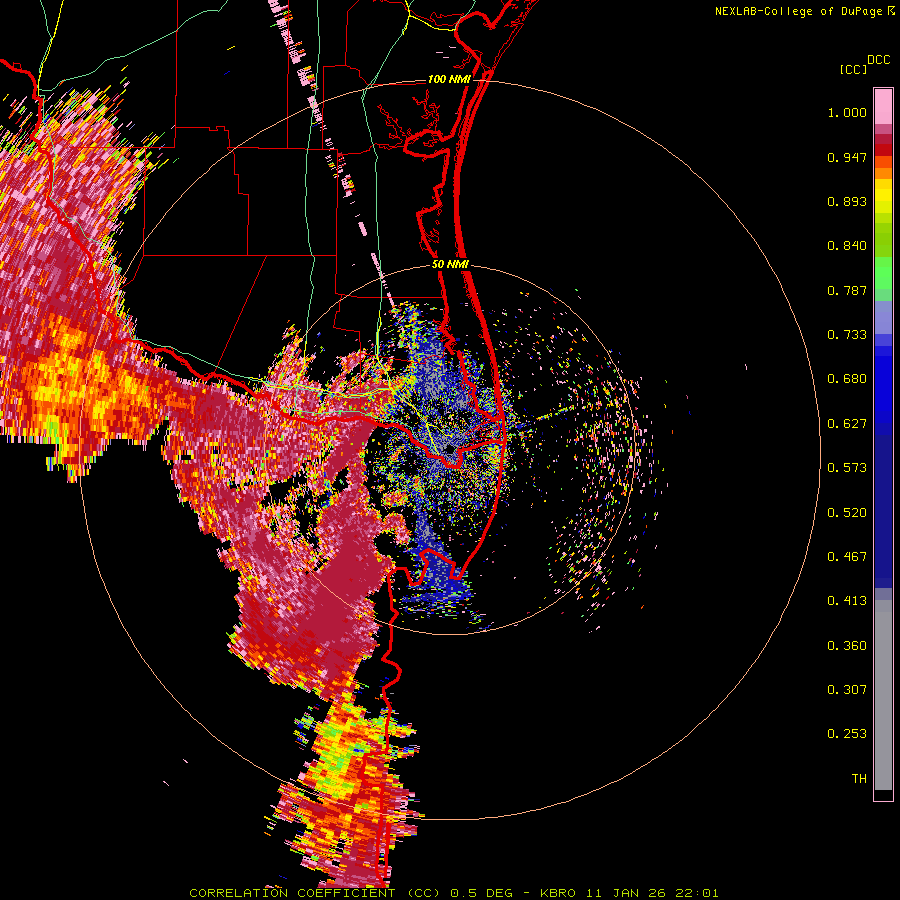
Task: Click the 0.680 color scale value
Action: pyautogui.click(x=847, y=379)
